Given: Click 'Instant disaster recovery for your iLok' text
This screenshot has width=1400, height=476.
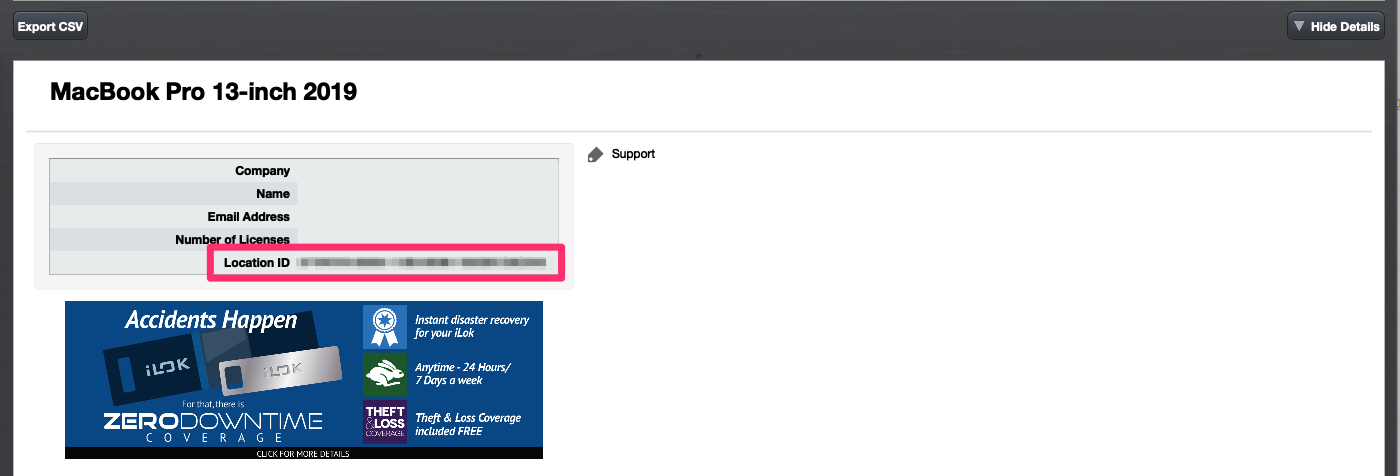Looking at the screenshot, I should click(x=472, y=326).
